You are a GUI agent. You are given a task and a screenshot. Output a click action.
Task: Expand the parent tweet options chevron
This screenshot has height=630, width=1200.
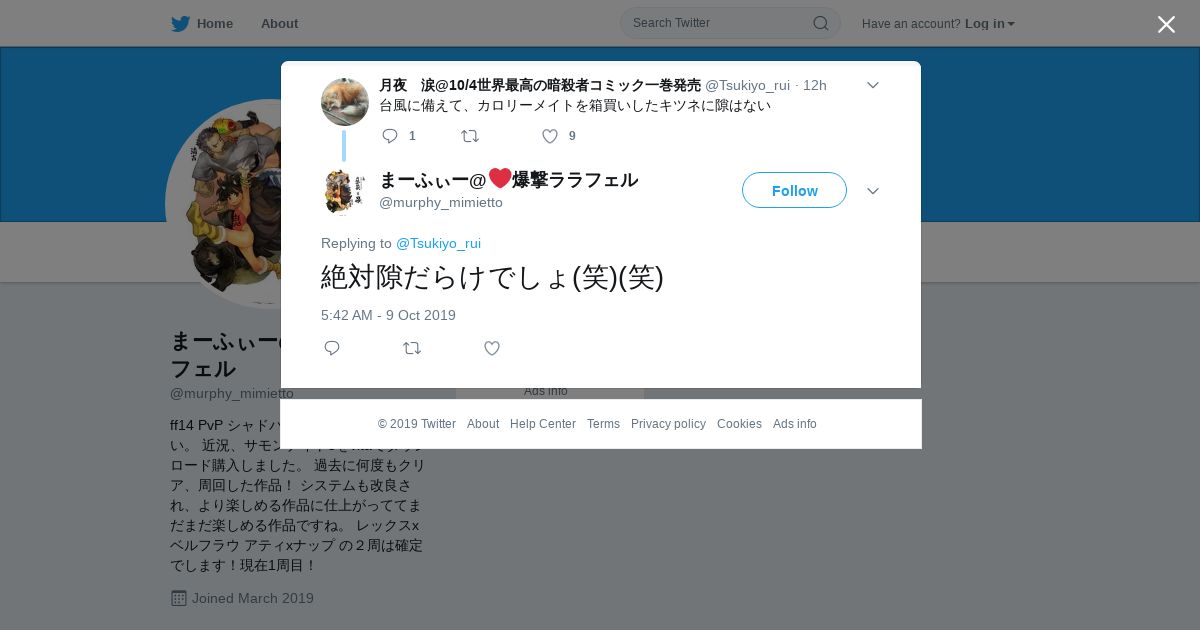click(x=872, y=85)
